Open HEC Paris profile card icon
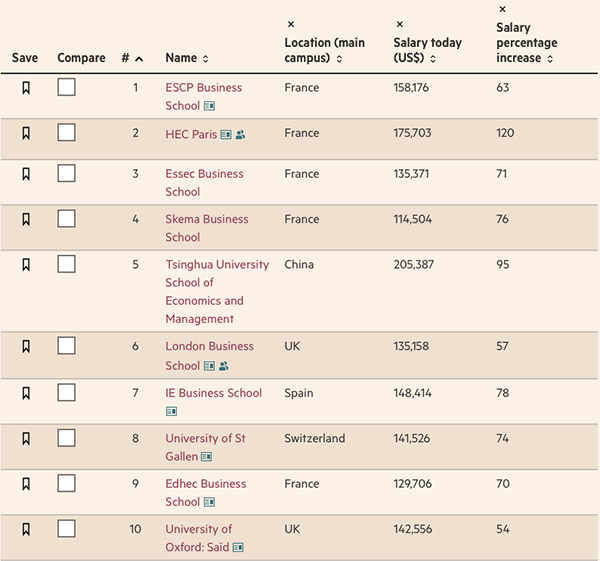 [x=226, y=135]
